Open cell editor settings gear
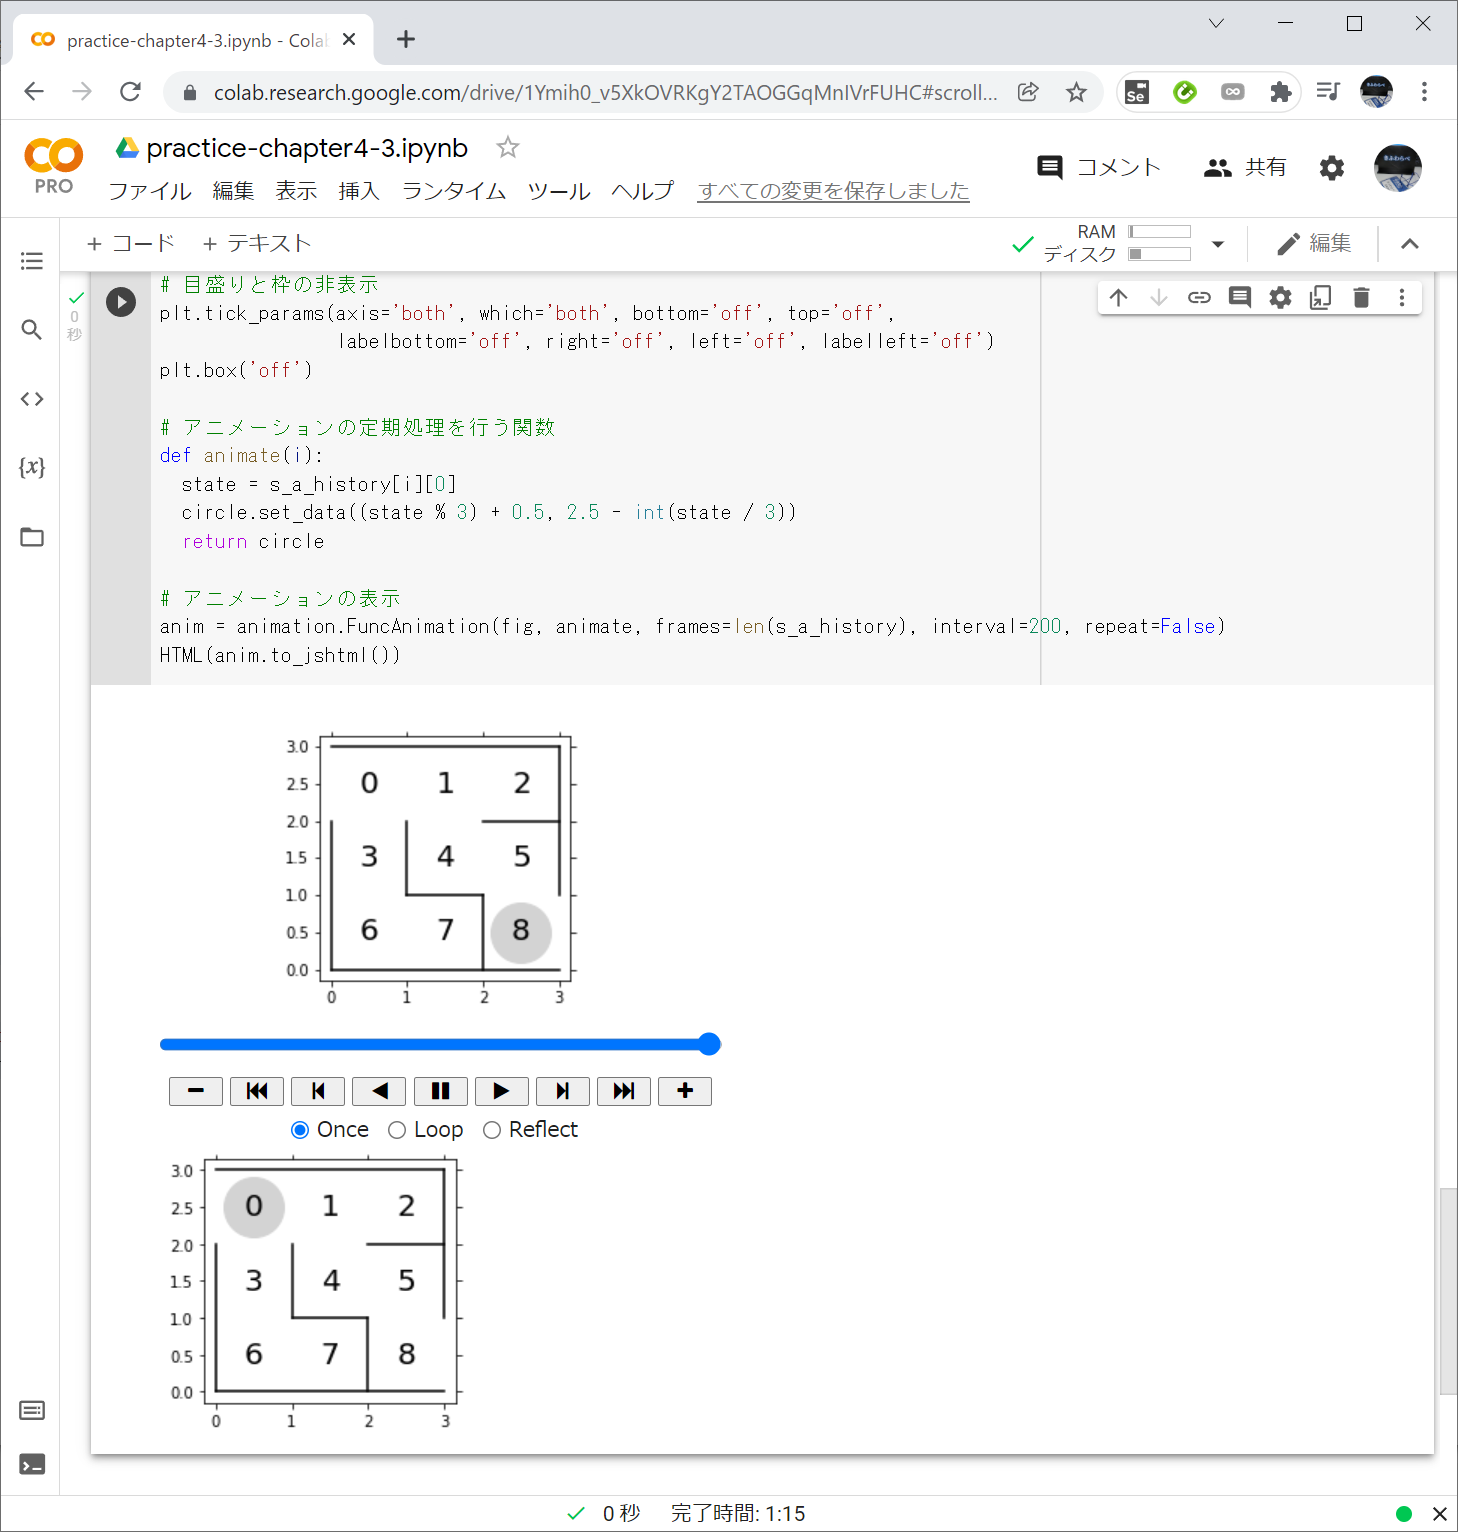The image size is (1458, 1532). tap(1280, 297)
